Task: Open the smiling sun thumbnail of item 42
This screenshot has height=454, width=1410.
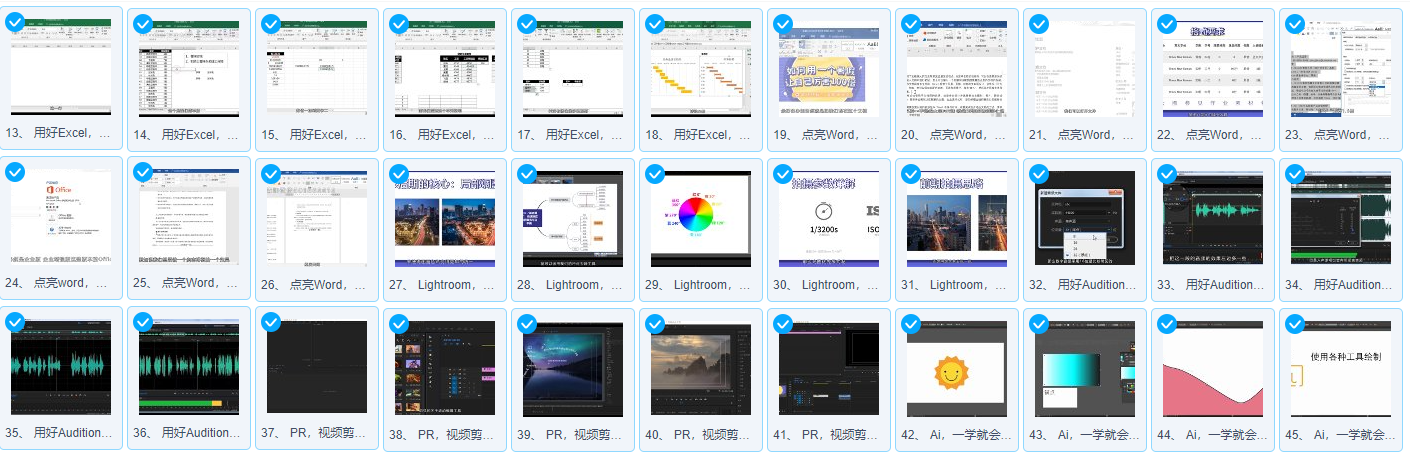Action: coord(956,369)
